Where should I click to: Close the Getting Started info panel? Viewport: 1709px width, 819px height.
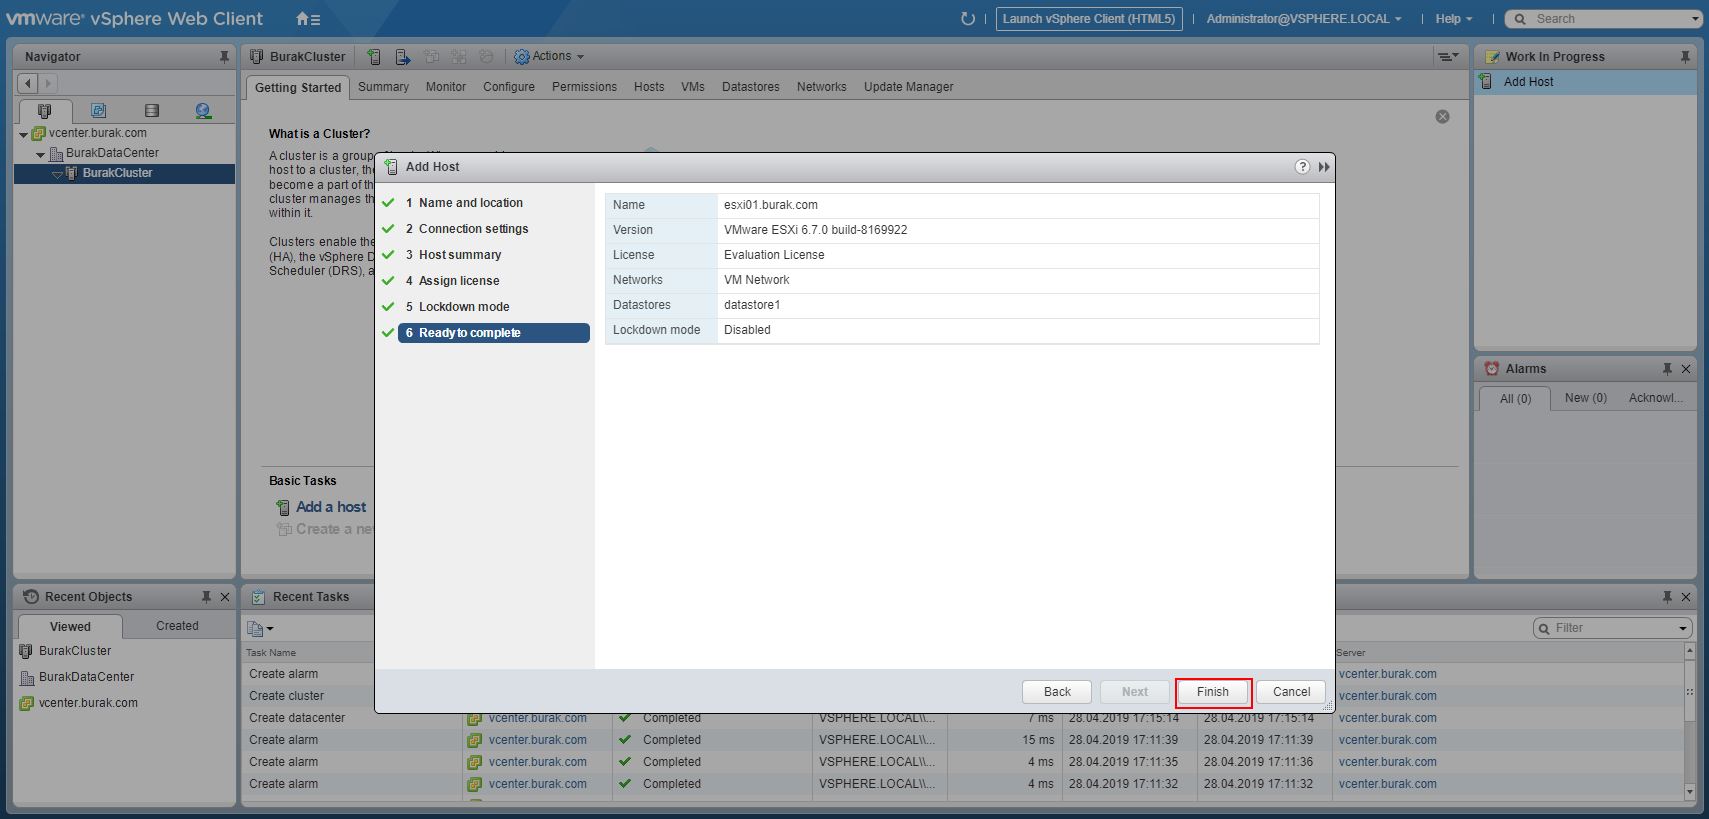(1442, 117)
